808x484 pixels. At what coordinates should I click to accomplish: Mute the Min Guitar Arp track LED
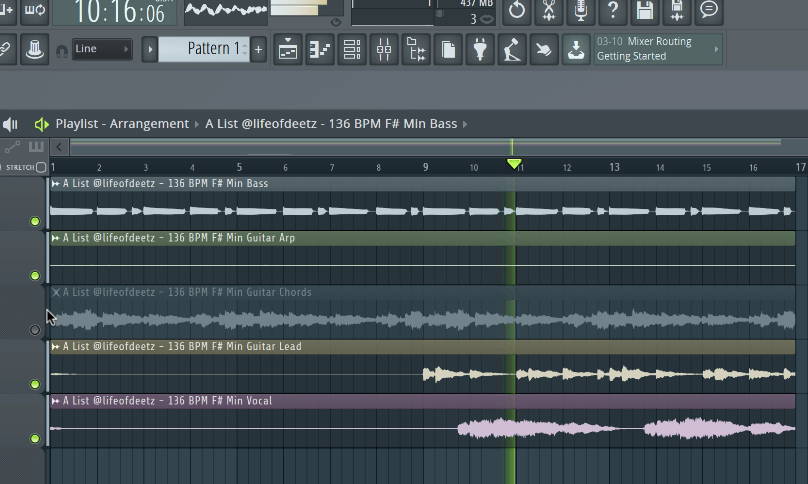[x=35, y=275]
